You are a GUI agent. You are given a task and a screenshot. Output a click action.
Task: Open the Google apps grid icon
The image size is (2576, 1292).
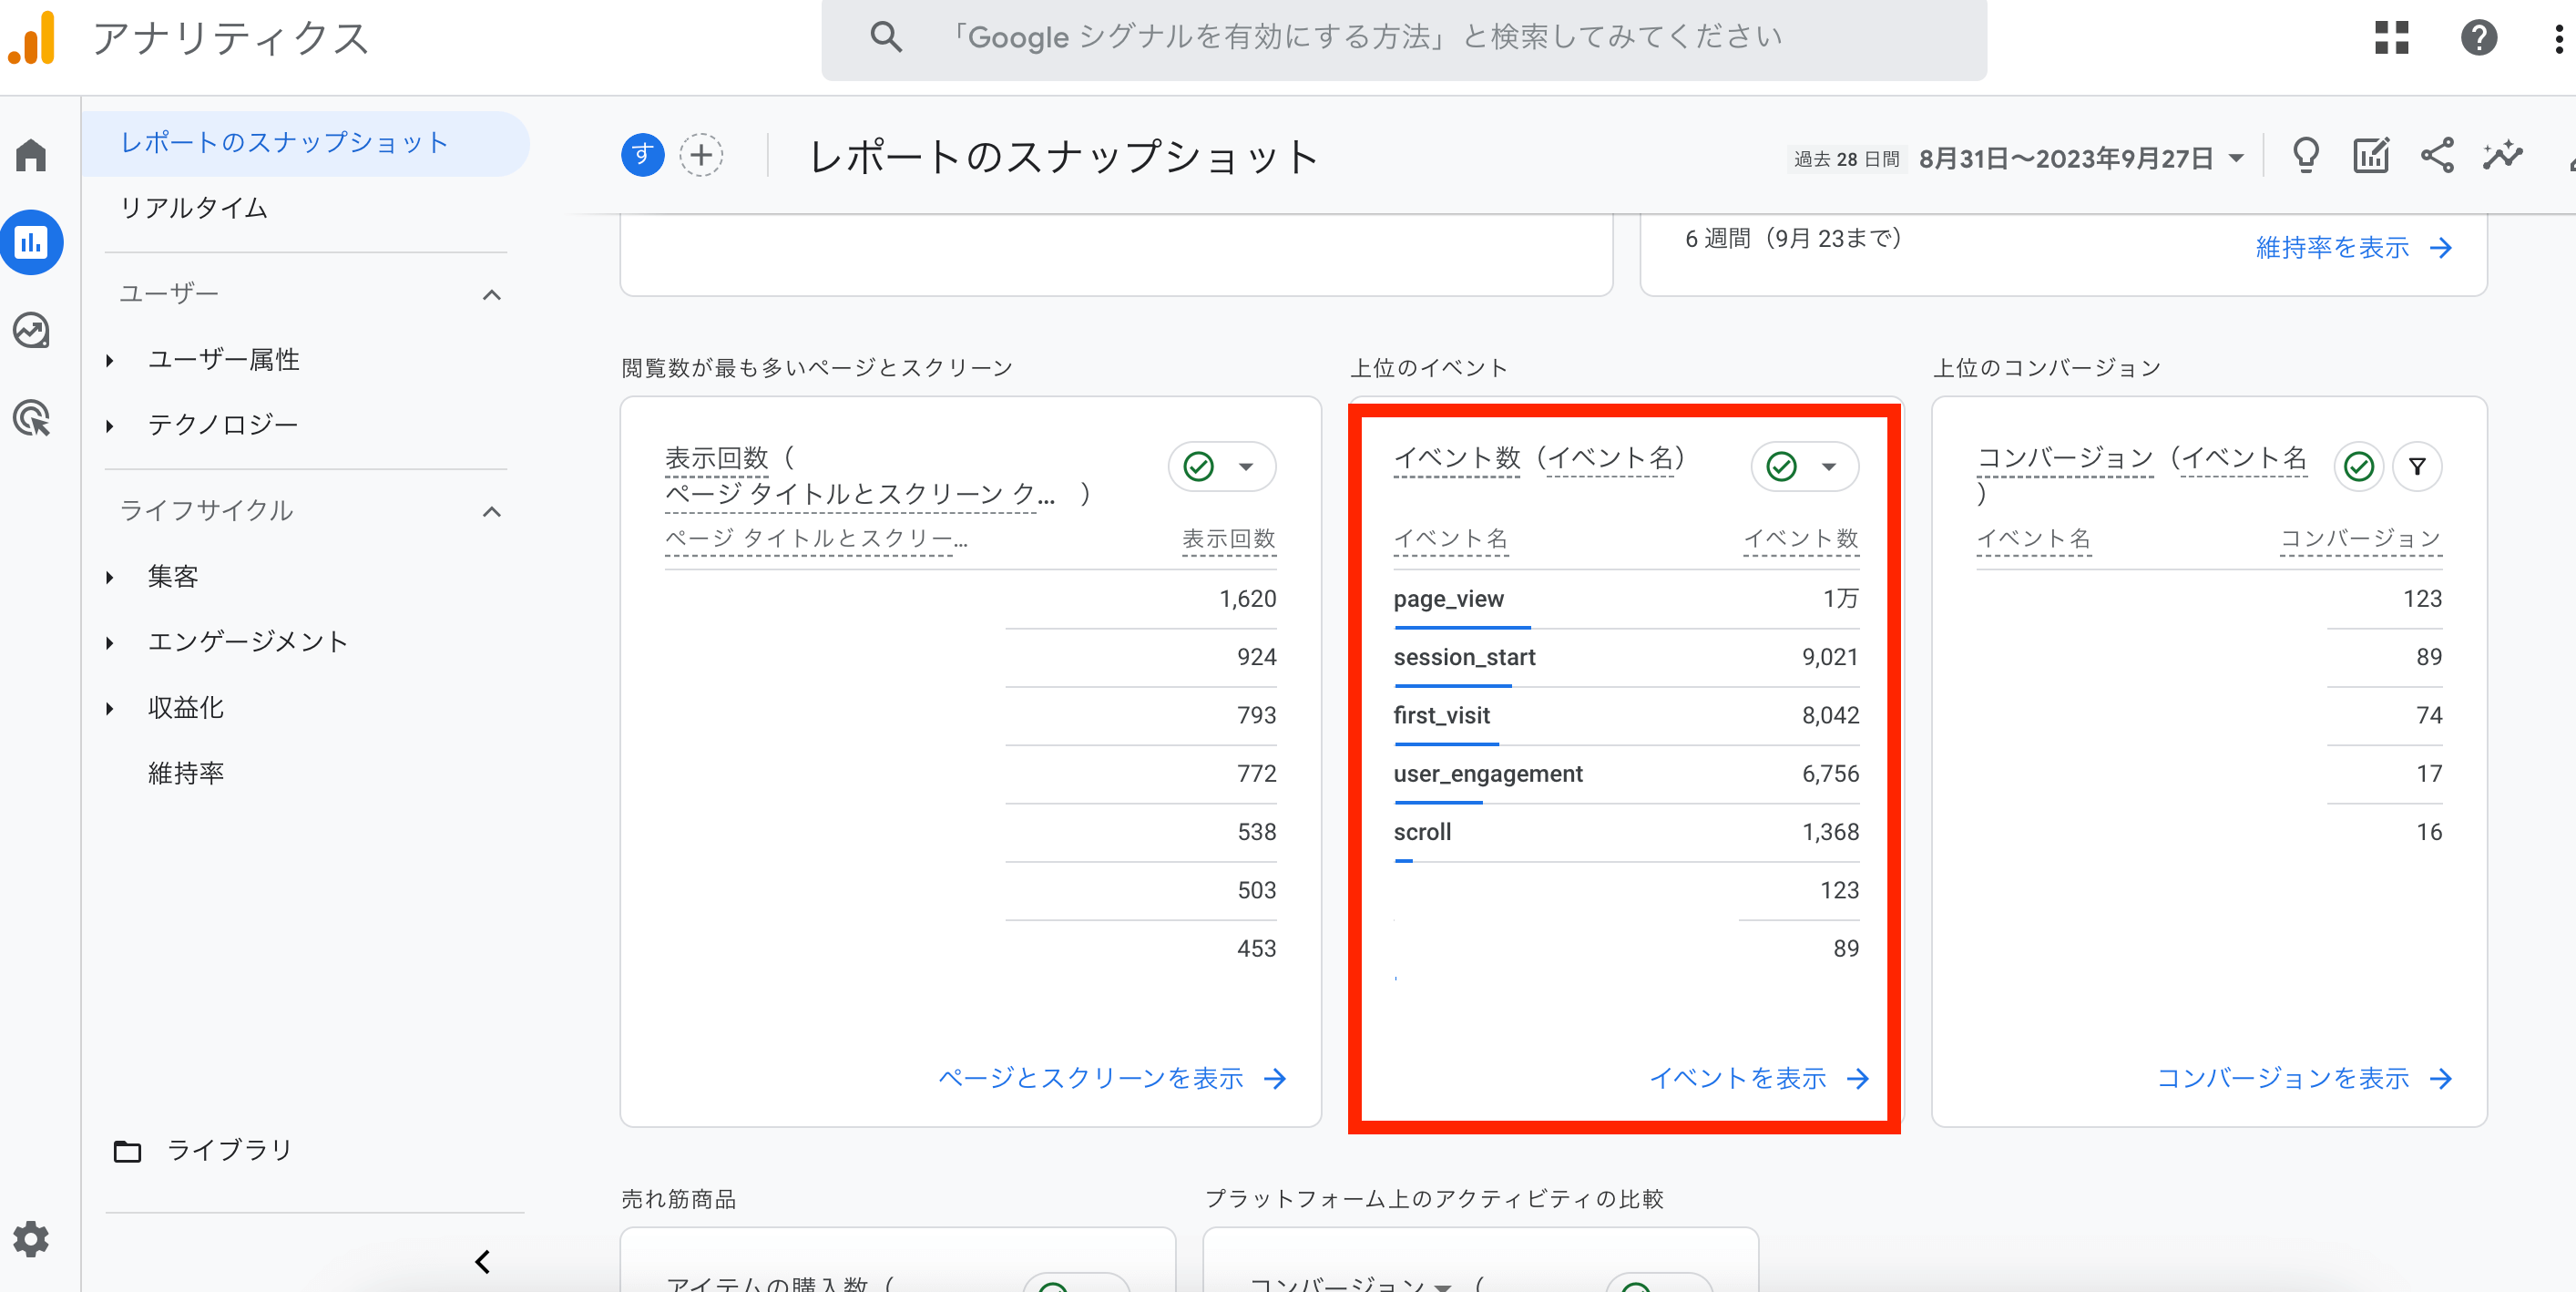[x=2391, y=38]
